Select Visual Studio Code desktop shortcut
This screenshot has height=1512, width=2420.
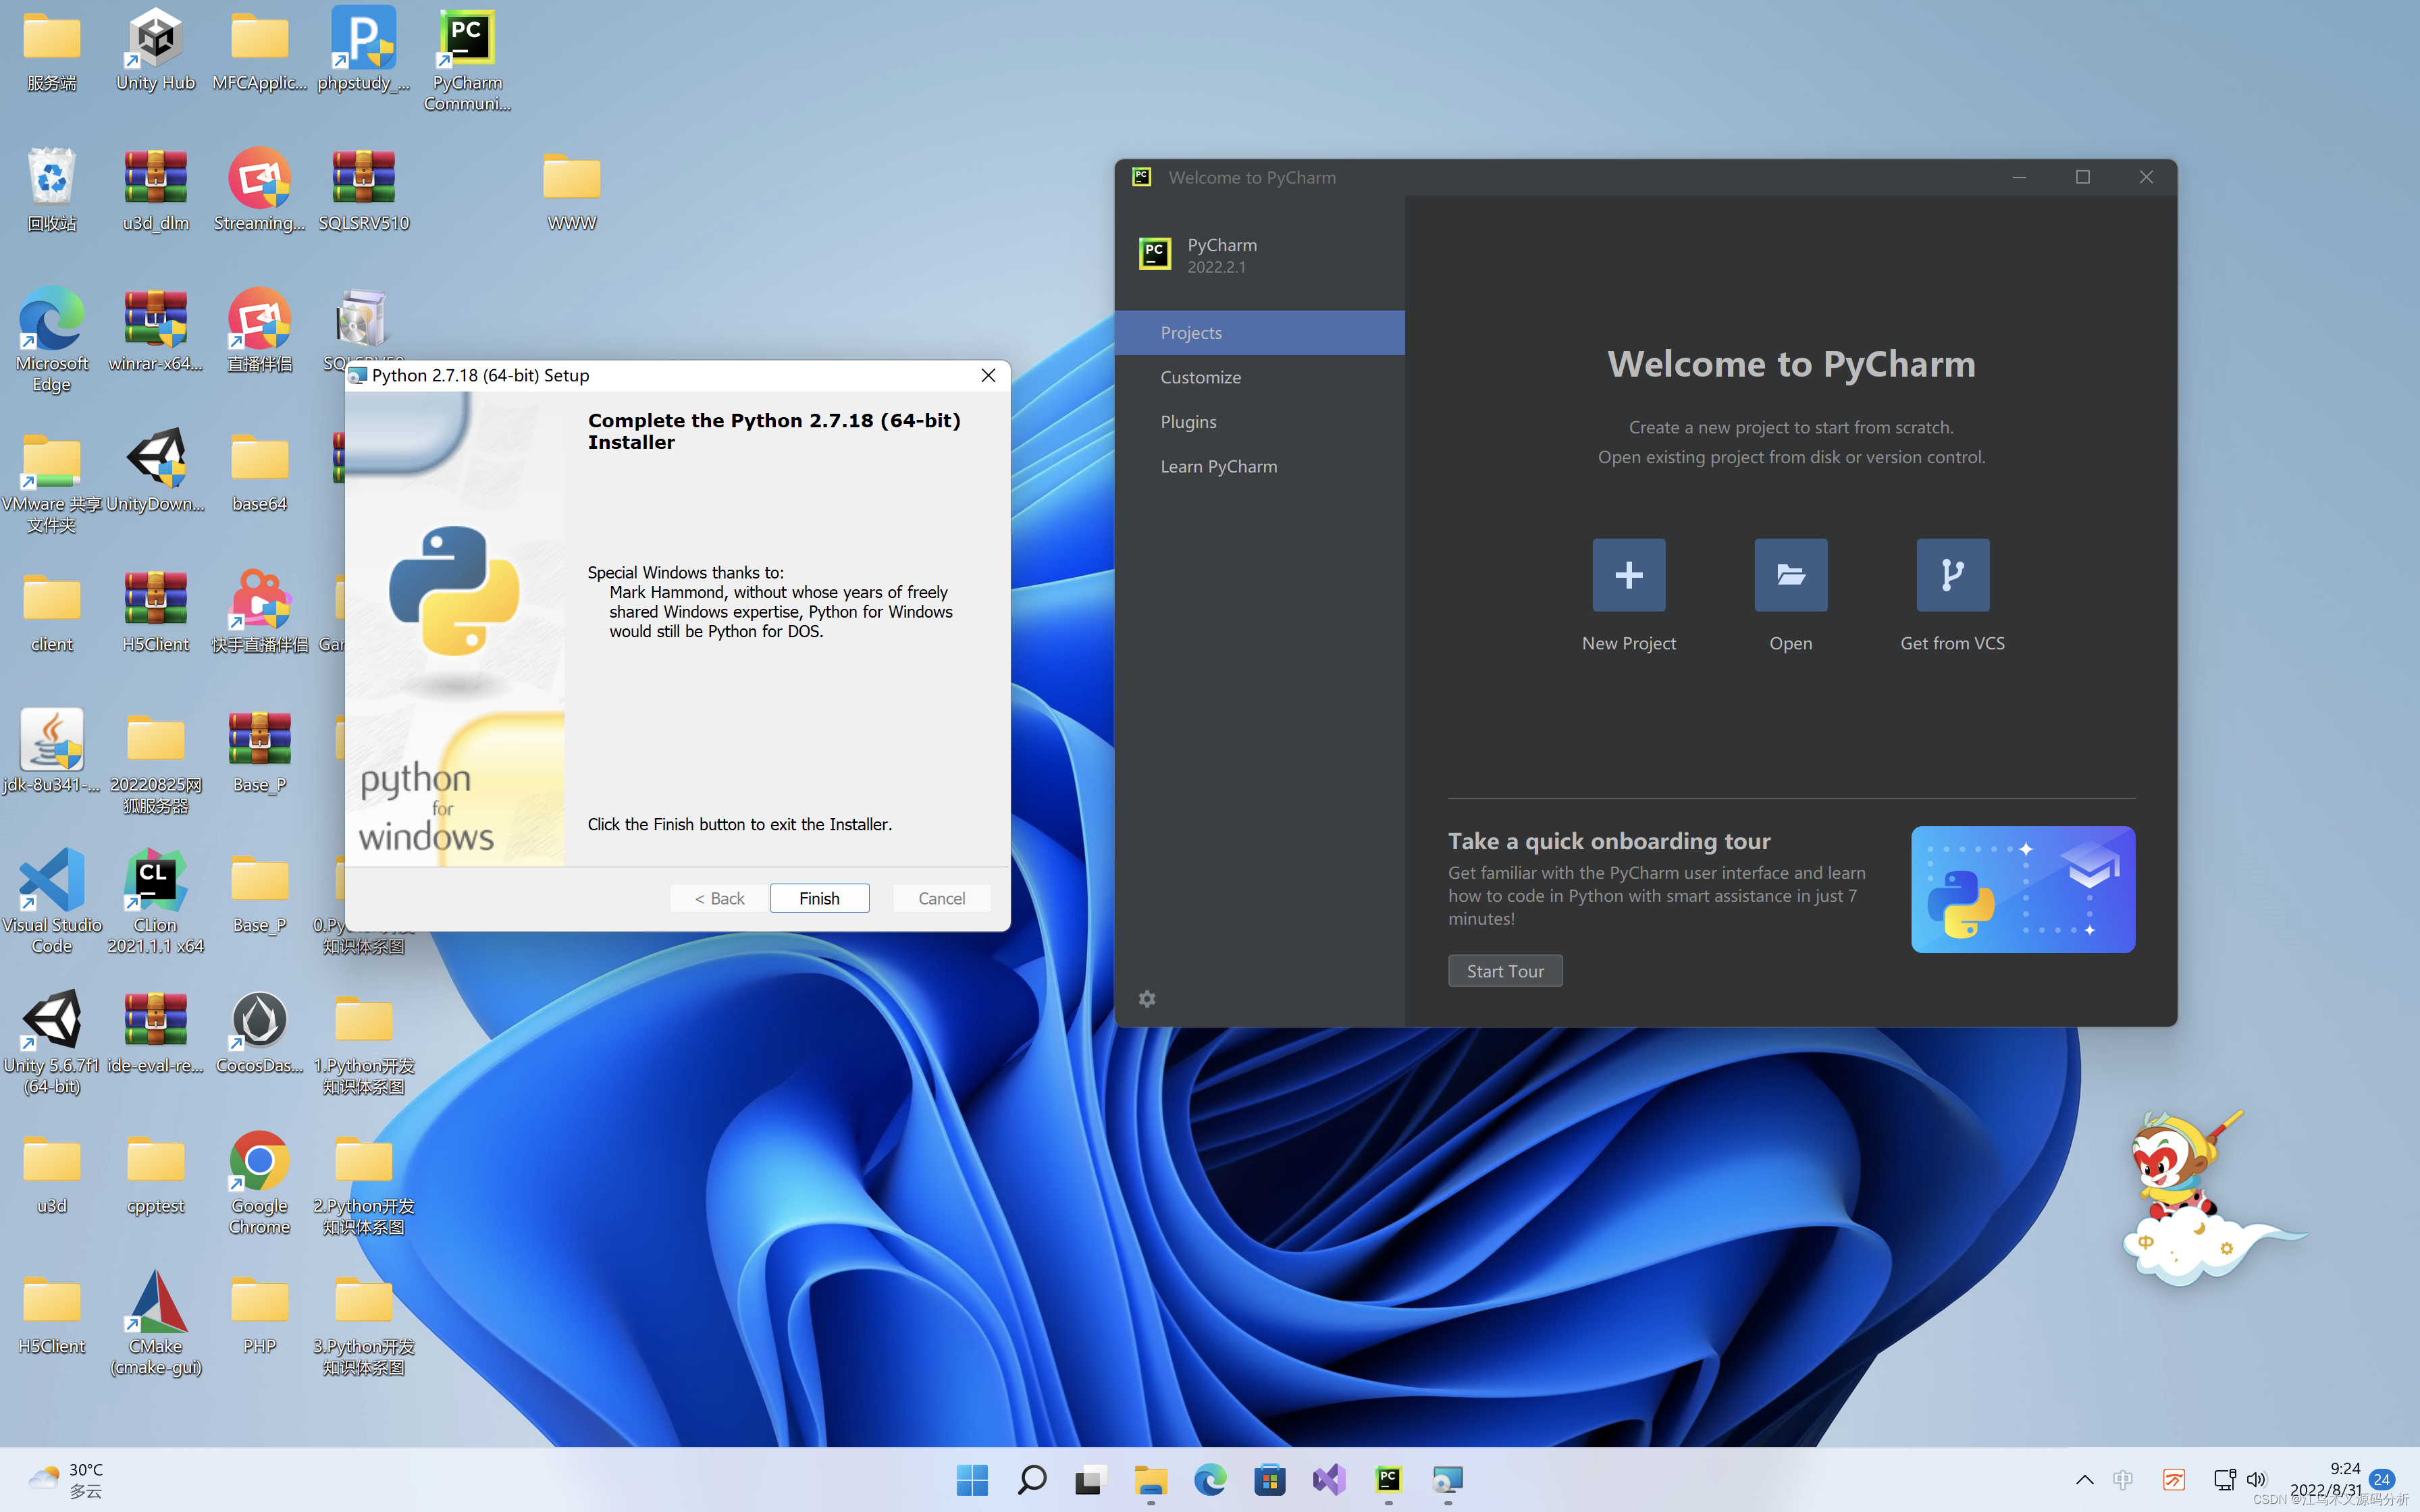(51, 901)
